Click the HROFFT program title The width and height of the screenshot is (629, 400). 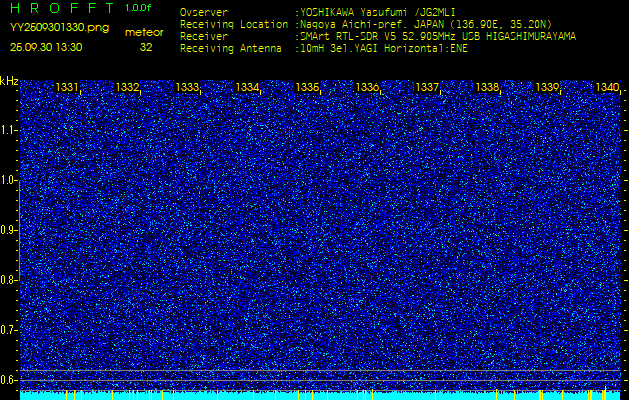[x=62, y=8]
